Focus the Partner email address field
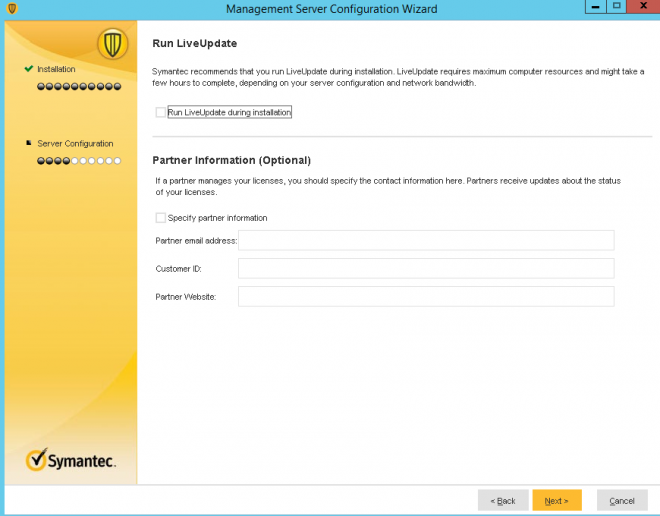660x516 pixels. pyautogui.click(x=426, y=240)
